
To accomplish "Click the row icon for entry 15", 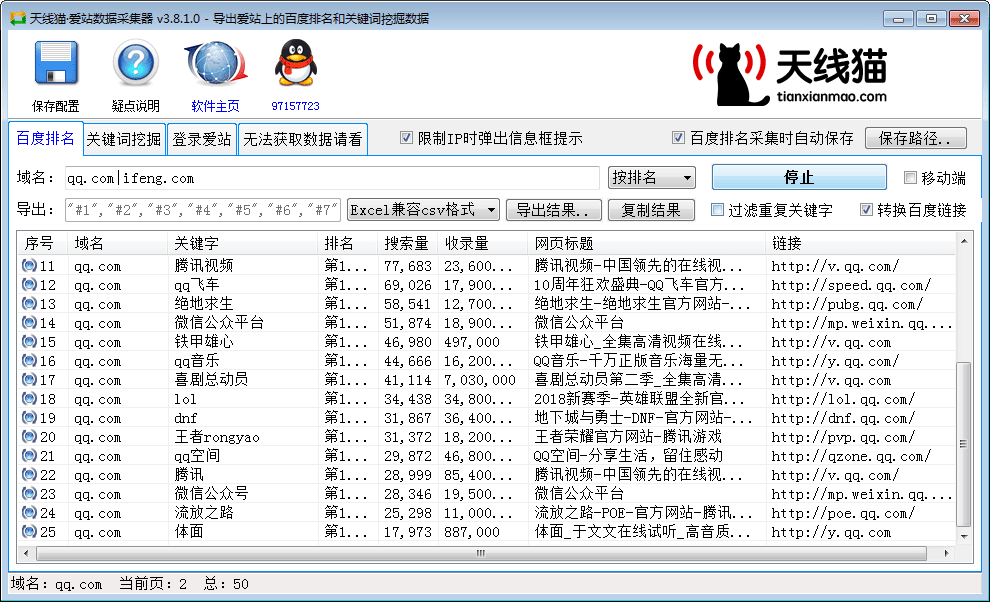I will [x=29, y=341].
